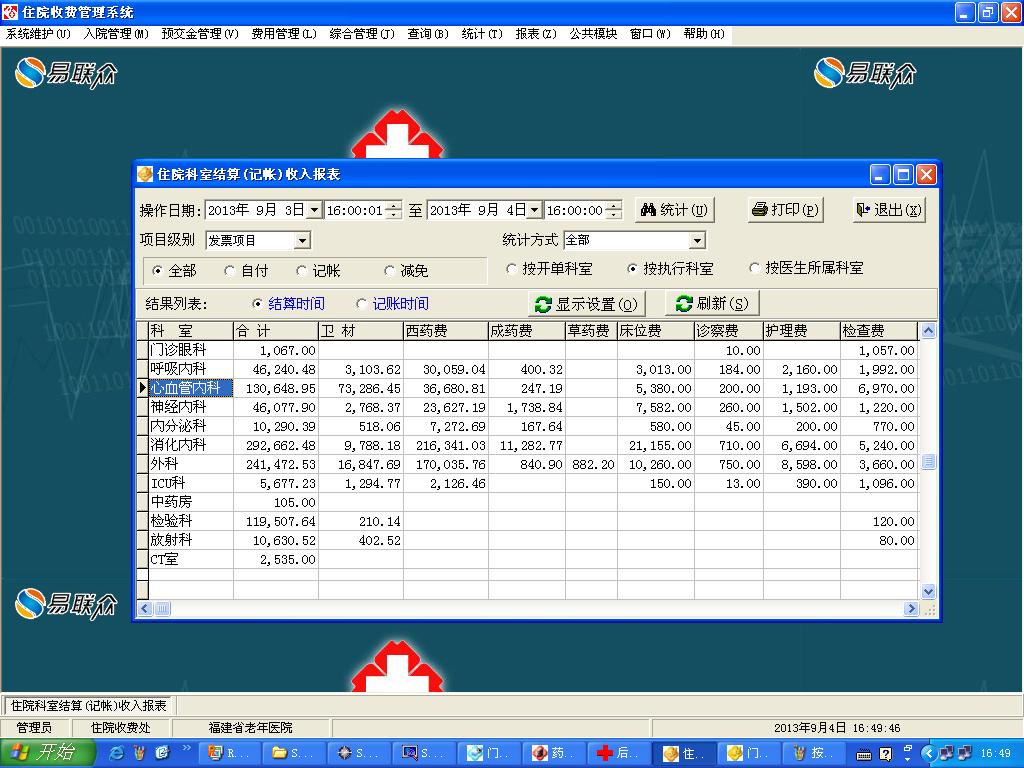The image size is (1024, 768).
Task: Click the end time 16:00:00 spinner
Action: click(x=613, y=210)
